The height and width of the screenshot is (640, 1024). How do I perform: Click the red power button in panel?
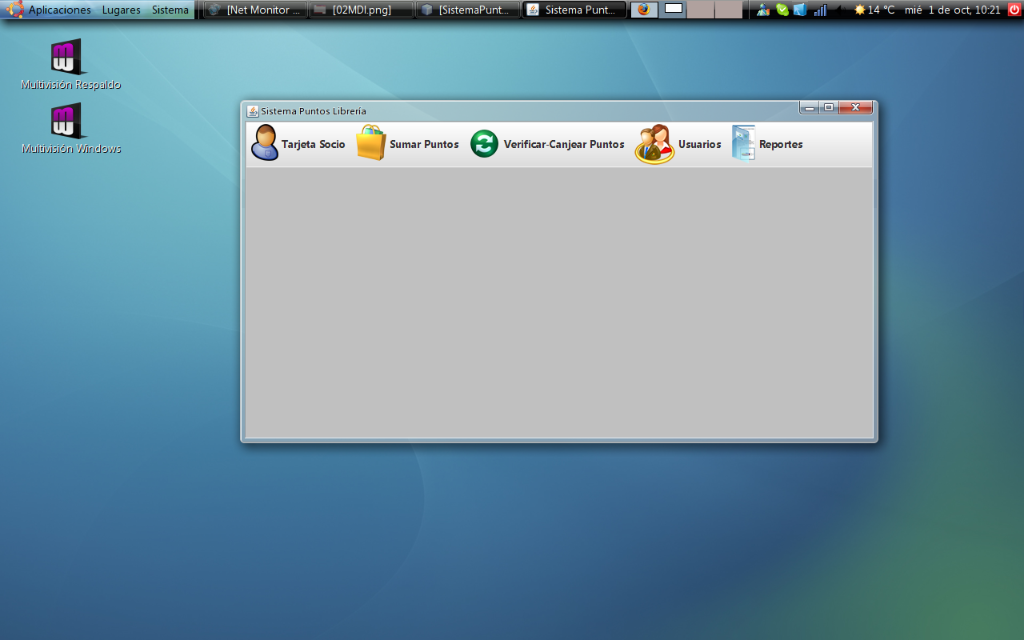click(x=1014, y=9)
